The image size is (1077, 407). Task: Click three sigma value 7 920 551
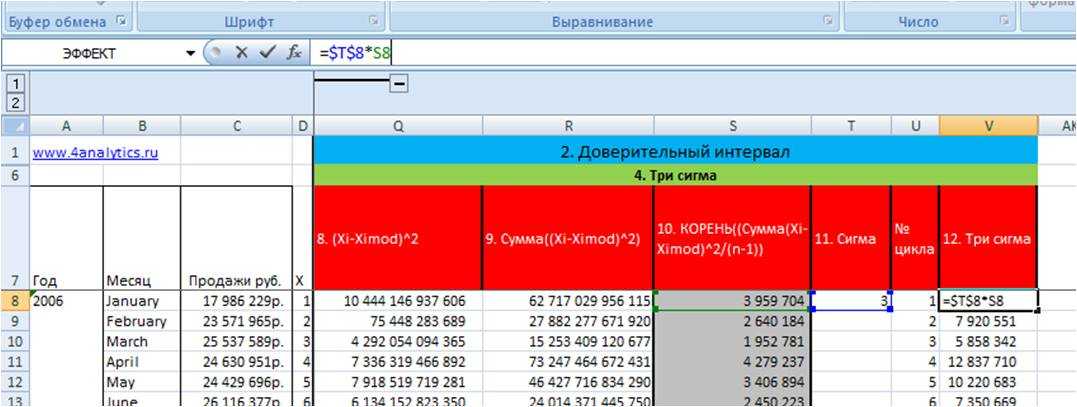click(x=988, y=321)
